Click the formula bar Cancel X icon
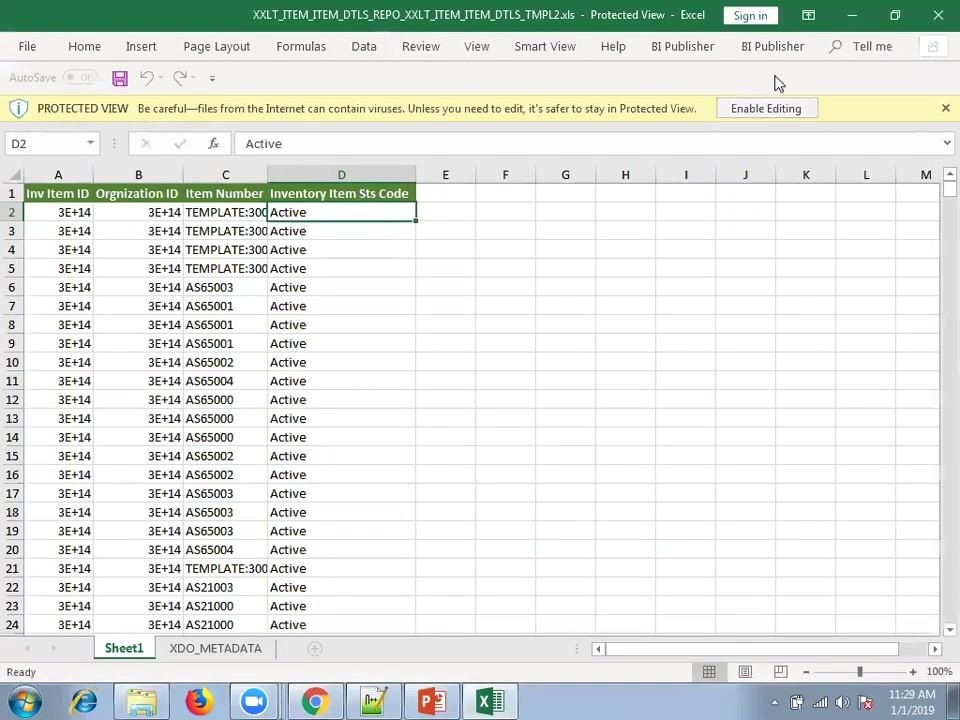Viewport: 960px width, 720px height. tap(146, 144)
